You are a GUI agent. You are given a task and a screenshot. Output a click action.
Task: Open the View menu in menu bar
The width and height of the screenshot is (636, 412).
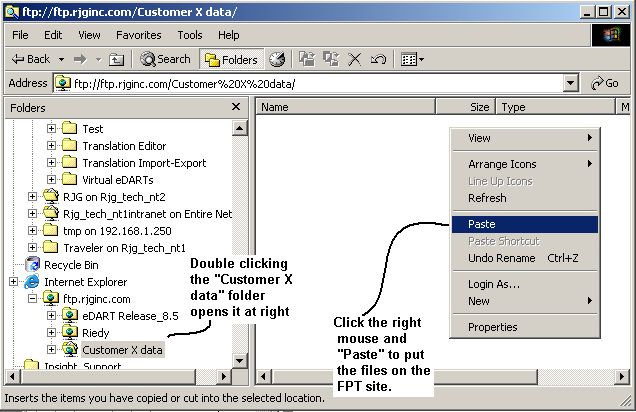(x=89, y=35)
